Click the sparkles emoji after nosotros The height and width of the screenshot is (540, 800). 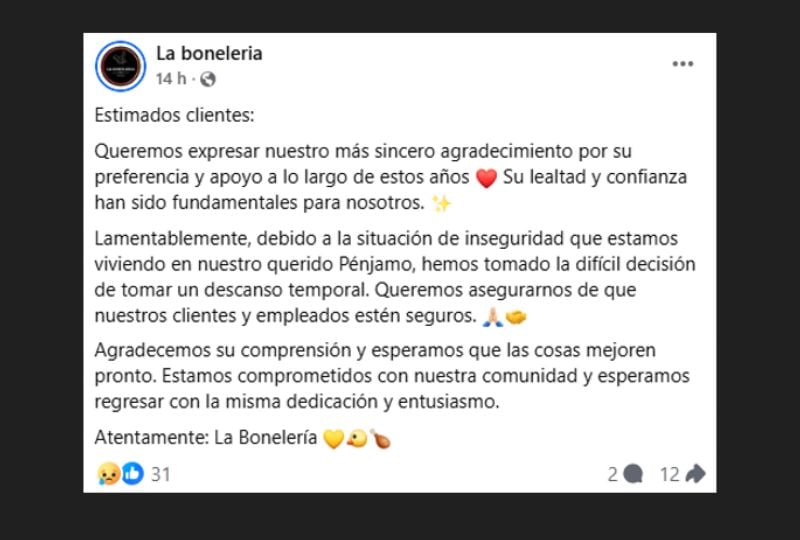tap(442, 205)
